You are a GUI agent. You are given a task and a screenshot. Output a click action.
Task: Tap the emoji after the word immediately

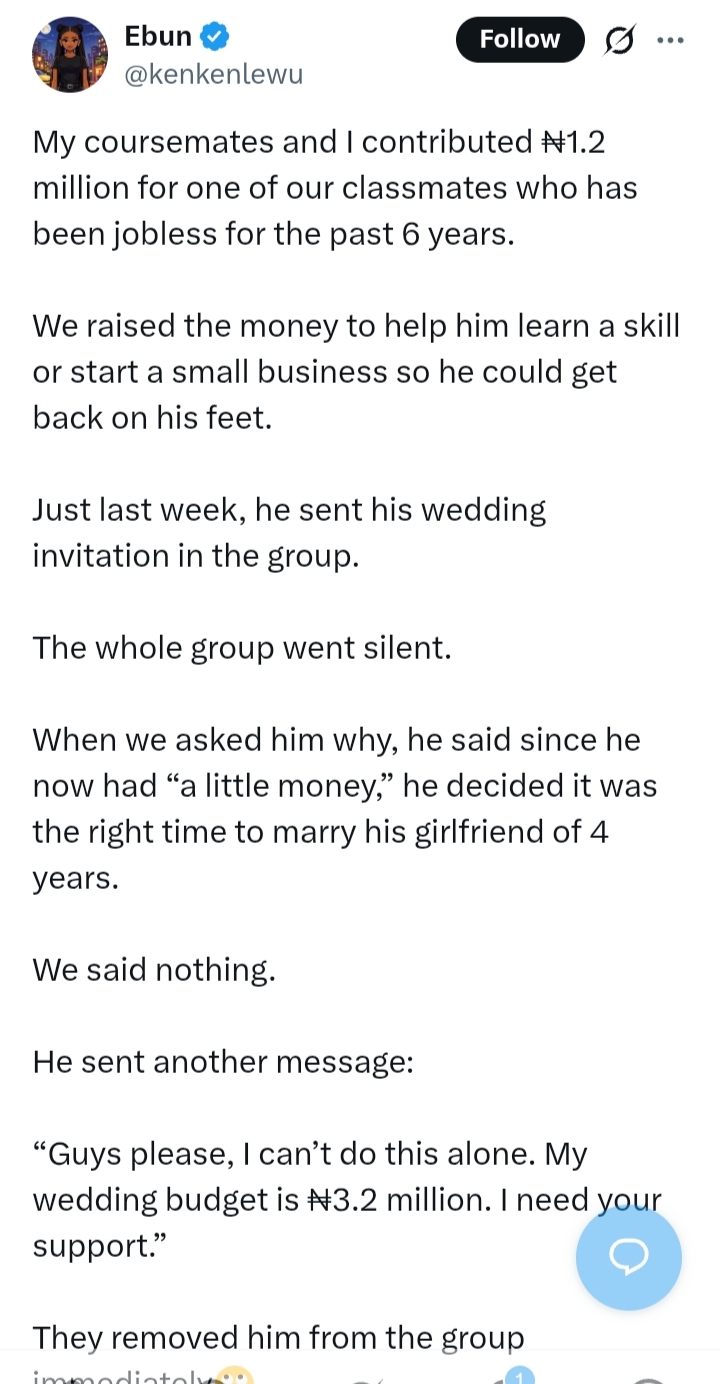coord(232,1376)
